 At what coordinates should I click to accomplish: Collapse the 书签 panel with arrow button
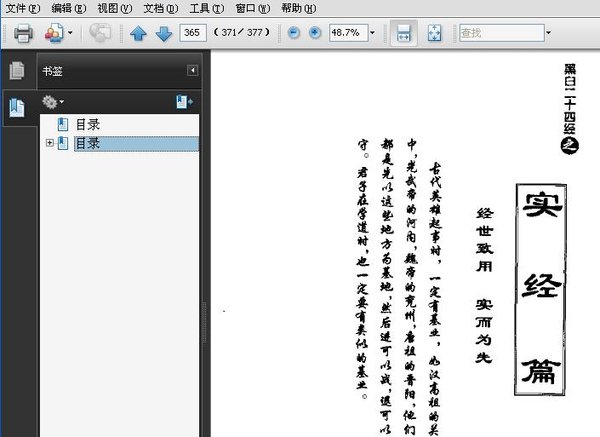tap(192, 70)
